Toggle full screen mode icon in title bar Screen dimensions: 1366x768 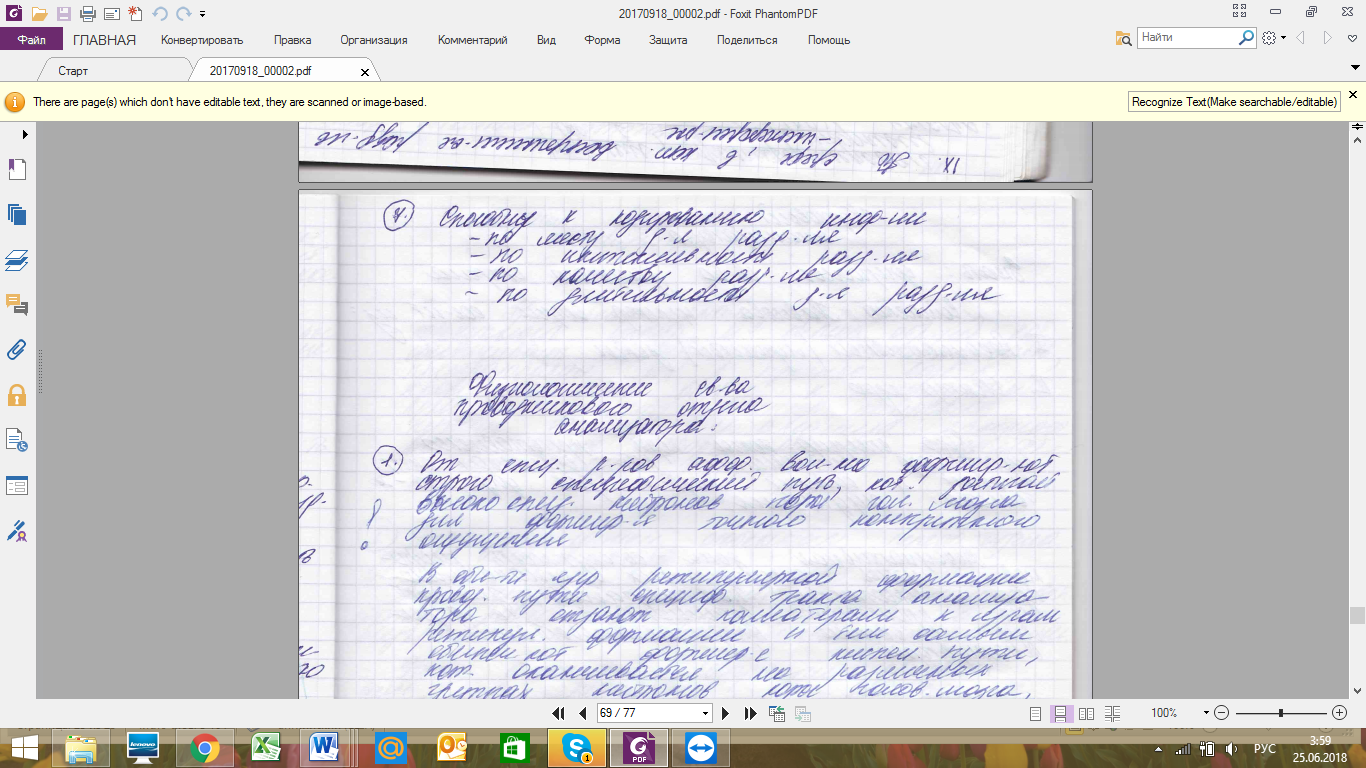click(1239, 12)
